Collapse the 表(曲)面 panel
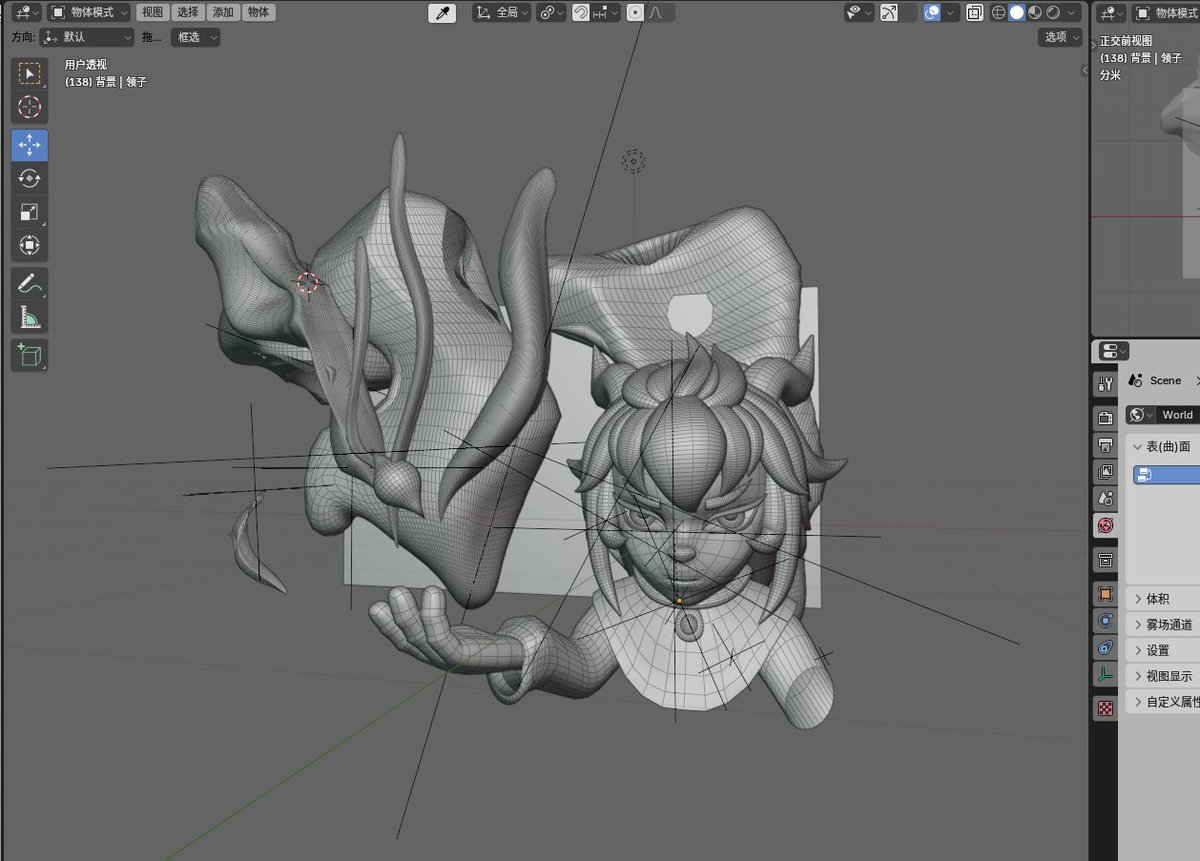This screenshot has height=861, width=1200. click(1163, 446)
